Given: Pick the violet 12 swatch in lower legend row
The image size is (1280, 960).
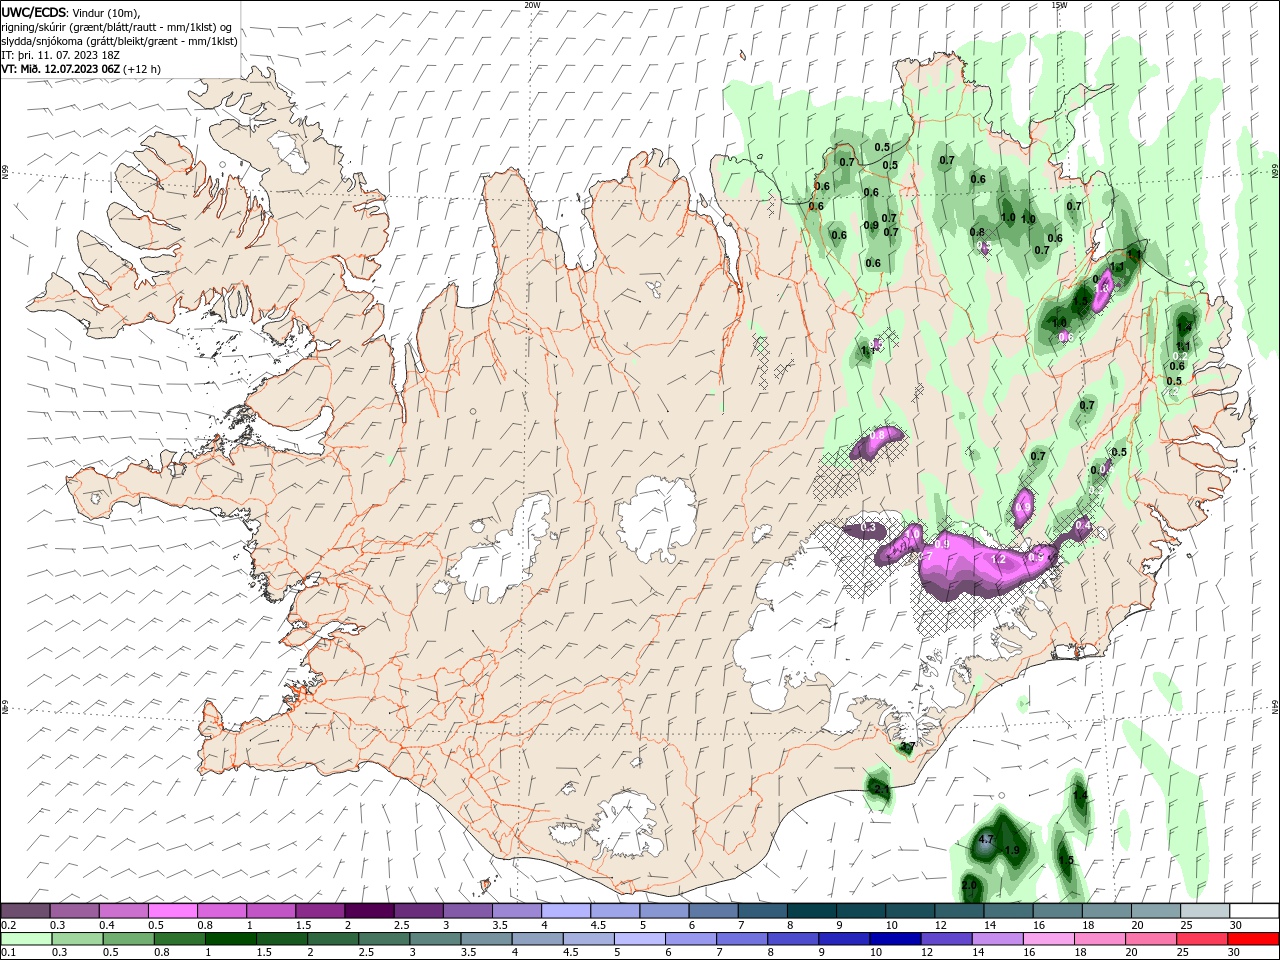Looking at the screenshot, I should click(946, 939).
